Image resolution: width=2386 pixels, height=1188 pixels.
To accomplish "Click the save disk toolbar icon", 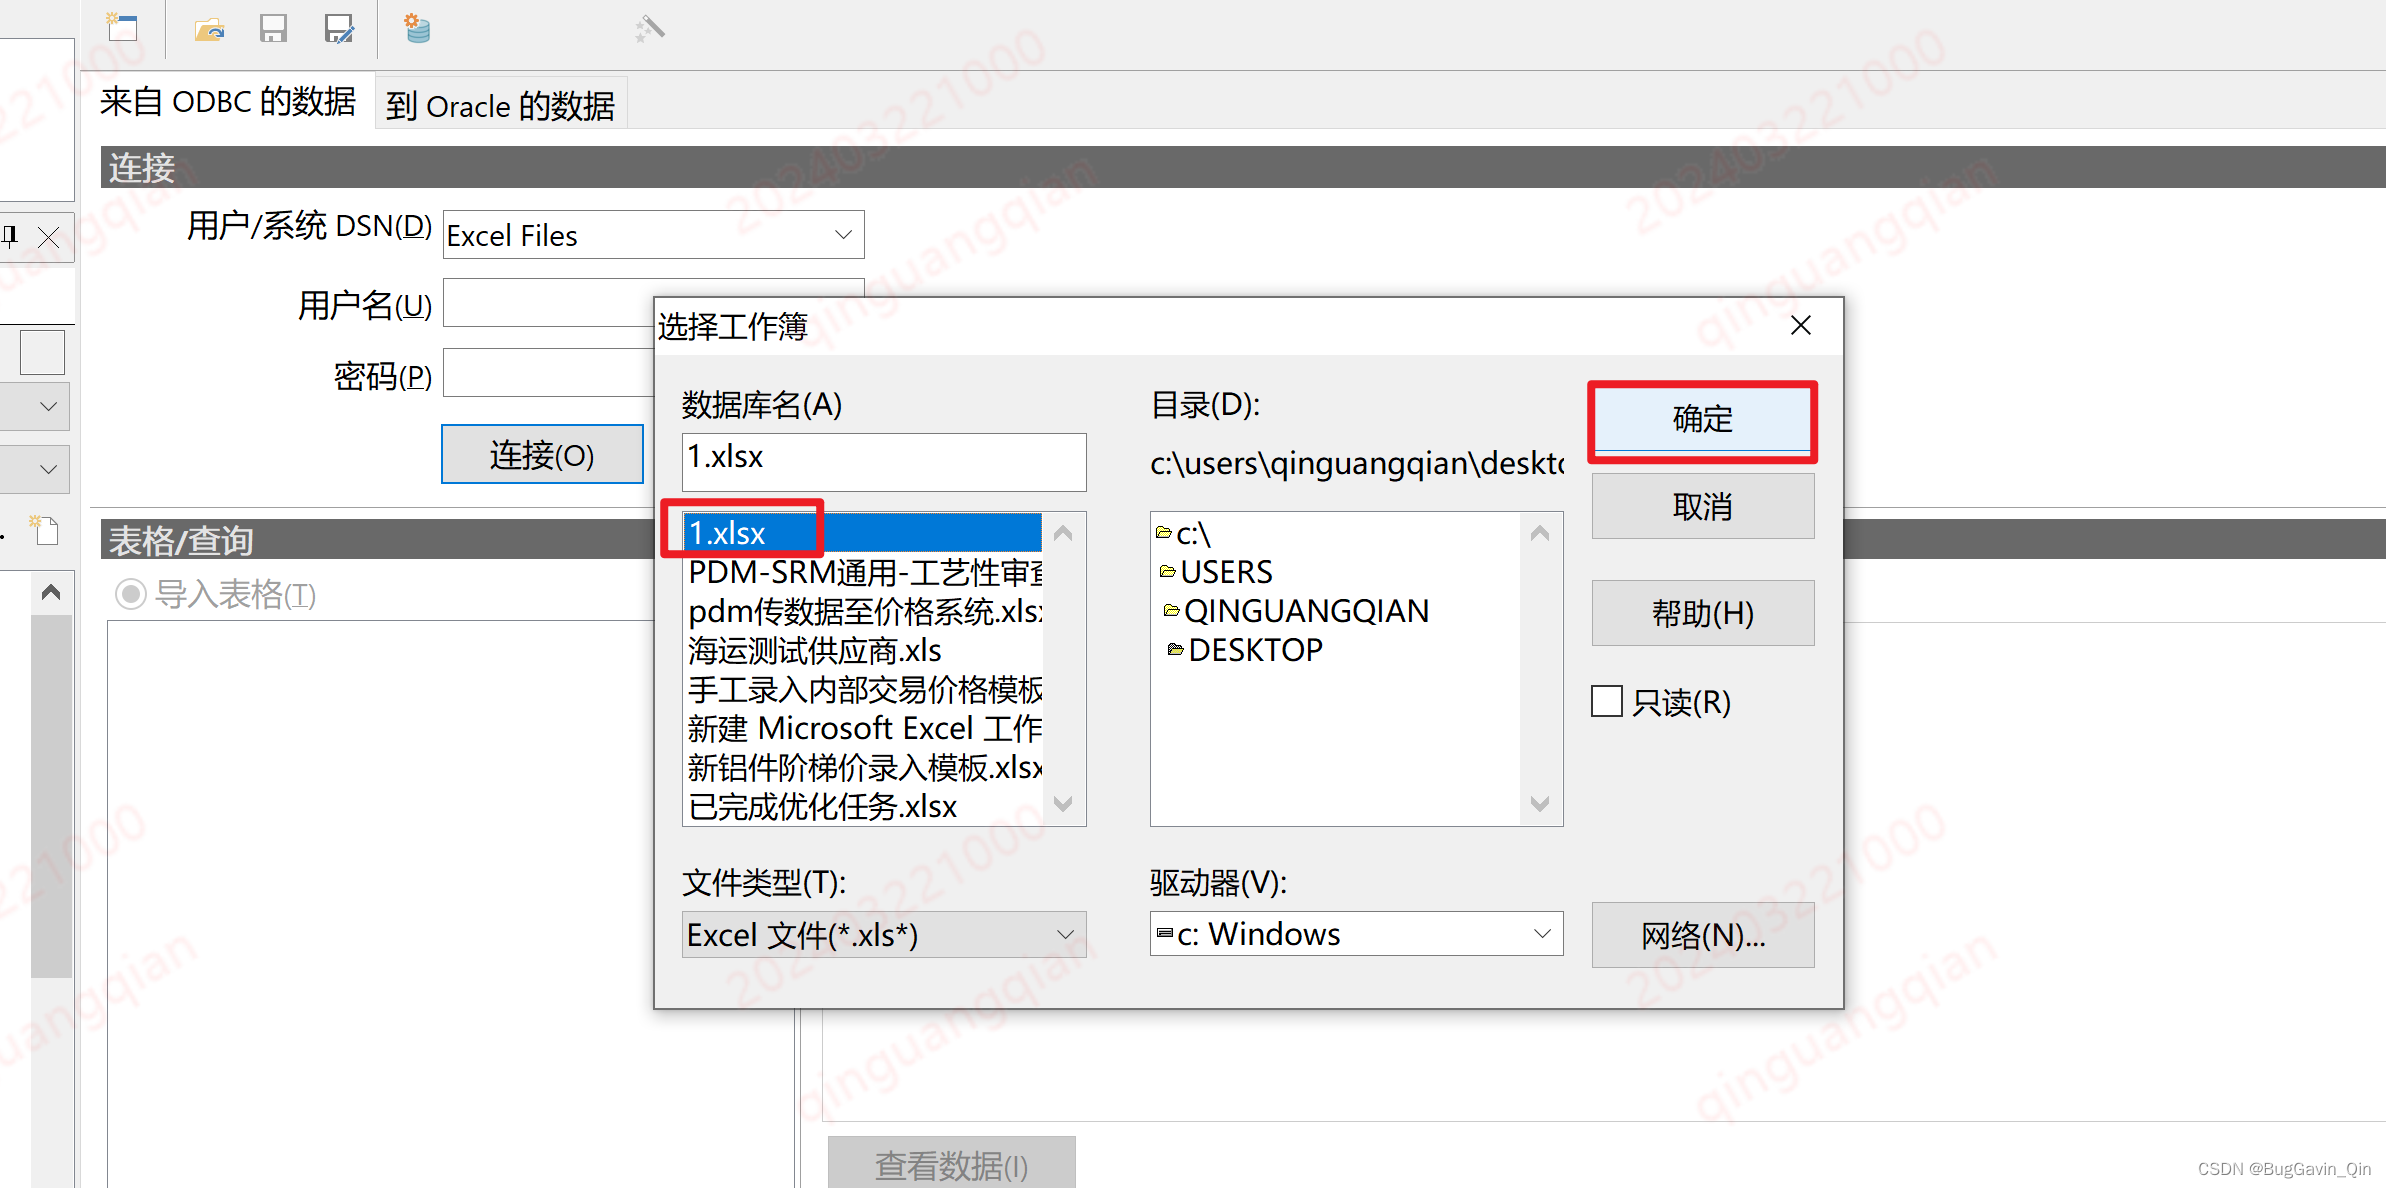I will [x=273, y=28].
